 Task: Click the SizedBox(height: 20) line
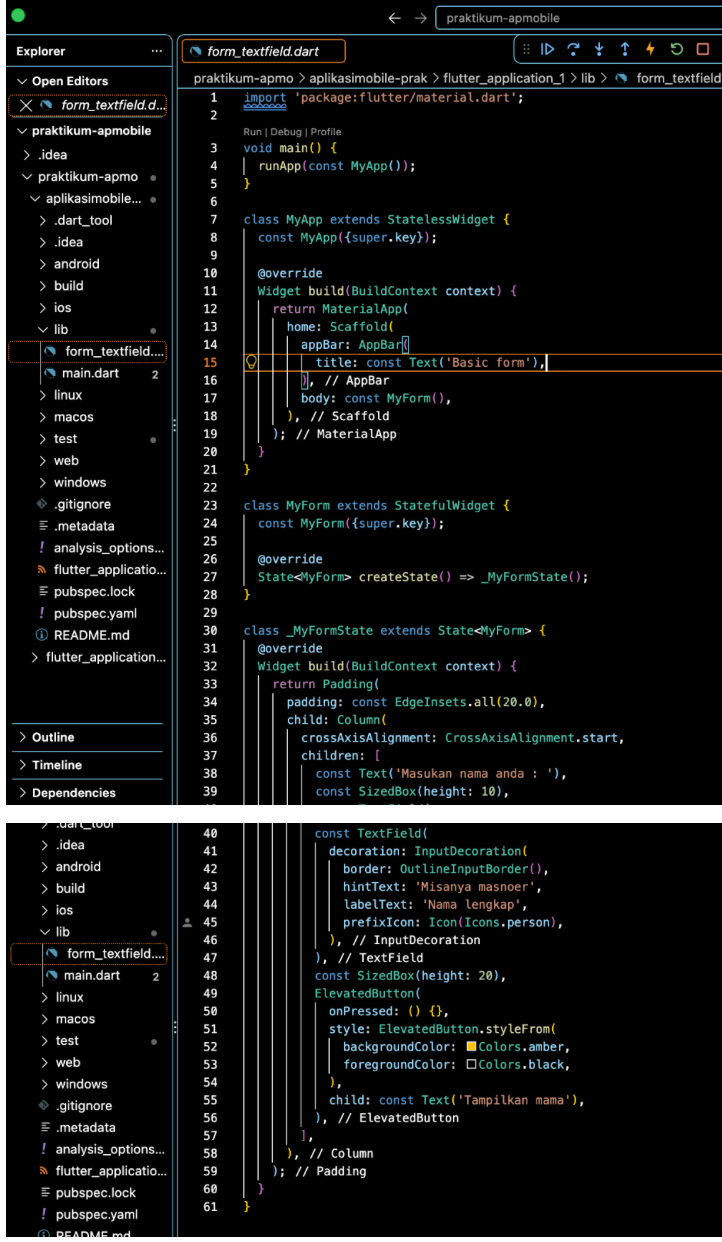pyautogui.click(x=411, y=976)
